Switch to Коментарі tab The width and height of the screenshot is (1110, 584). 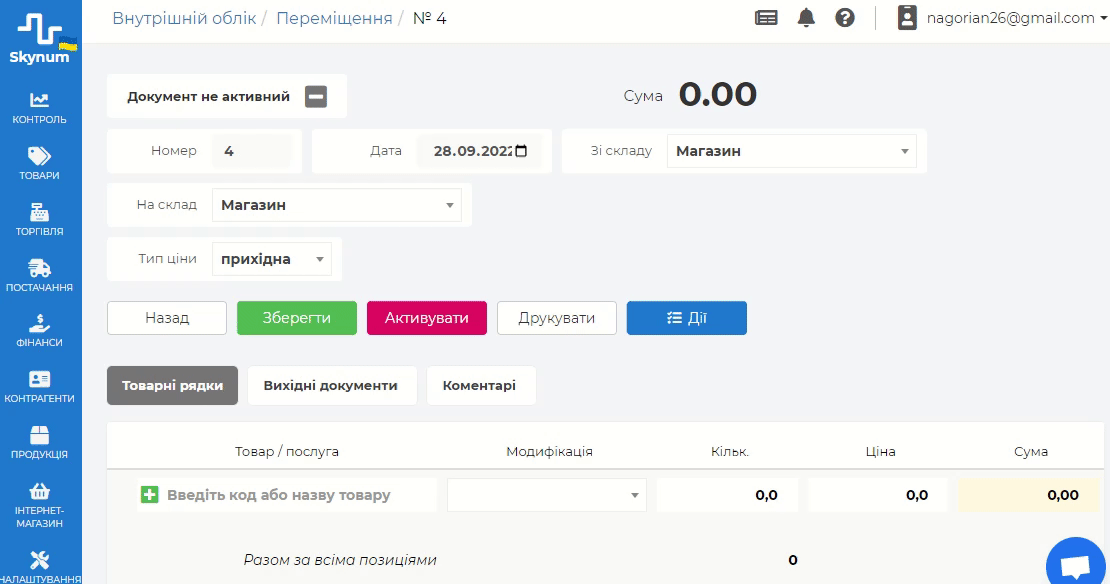tap(480, 386)
